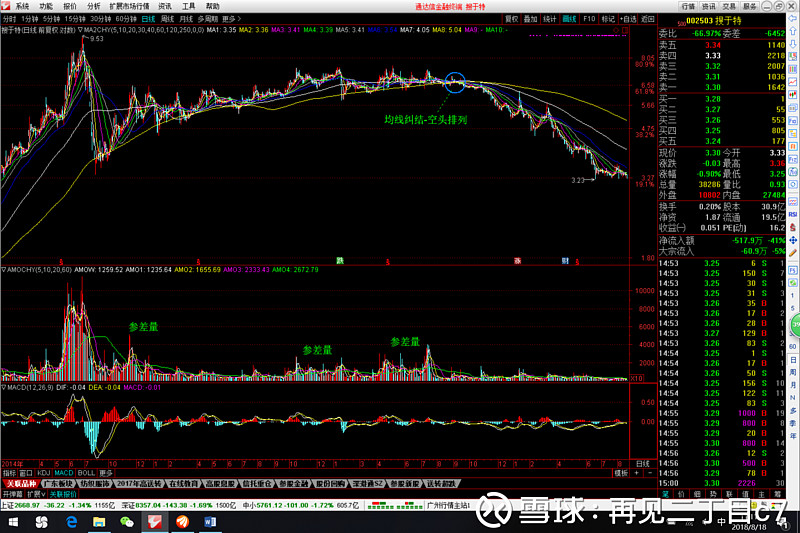Open Edge browser from taskbar
Viewport: 800px width, 533px height.
coord(71,522)
